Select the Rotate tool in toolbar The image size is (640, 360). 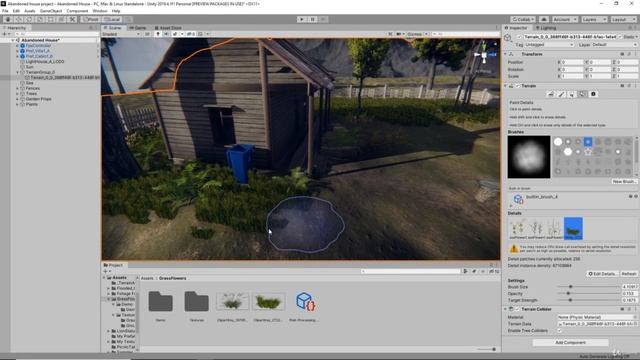(x=29, y=19)
